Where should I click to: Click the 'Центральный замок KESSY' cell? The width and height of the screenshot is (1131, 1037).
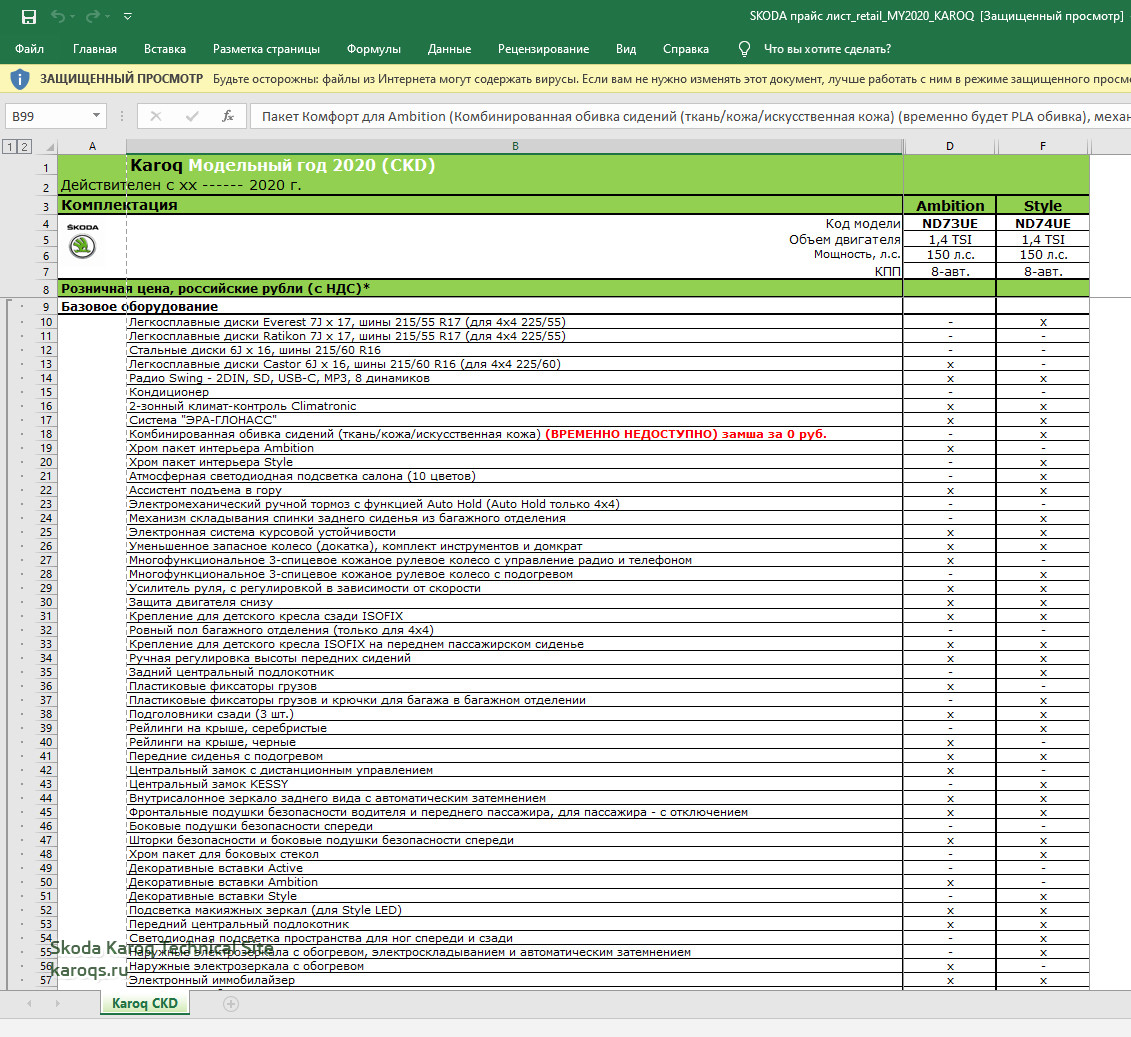point(514,784)
